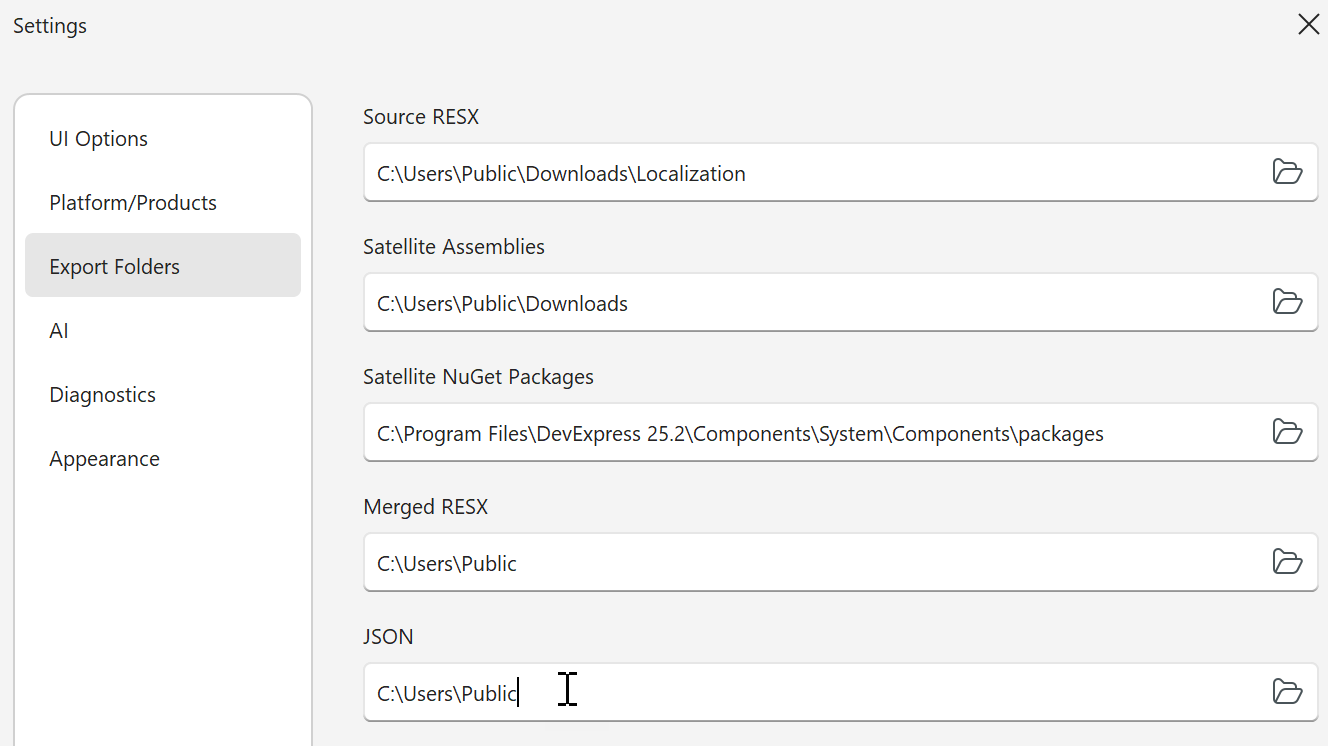
Task: Click the JSON field label
Action: [x=388, y=637]
